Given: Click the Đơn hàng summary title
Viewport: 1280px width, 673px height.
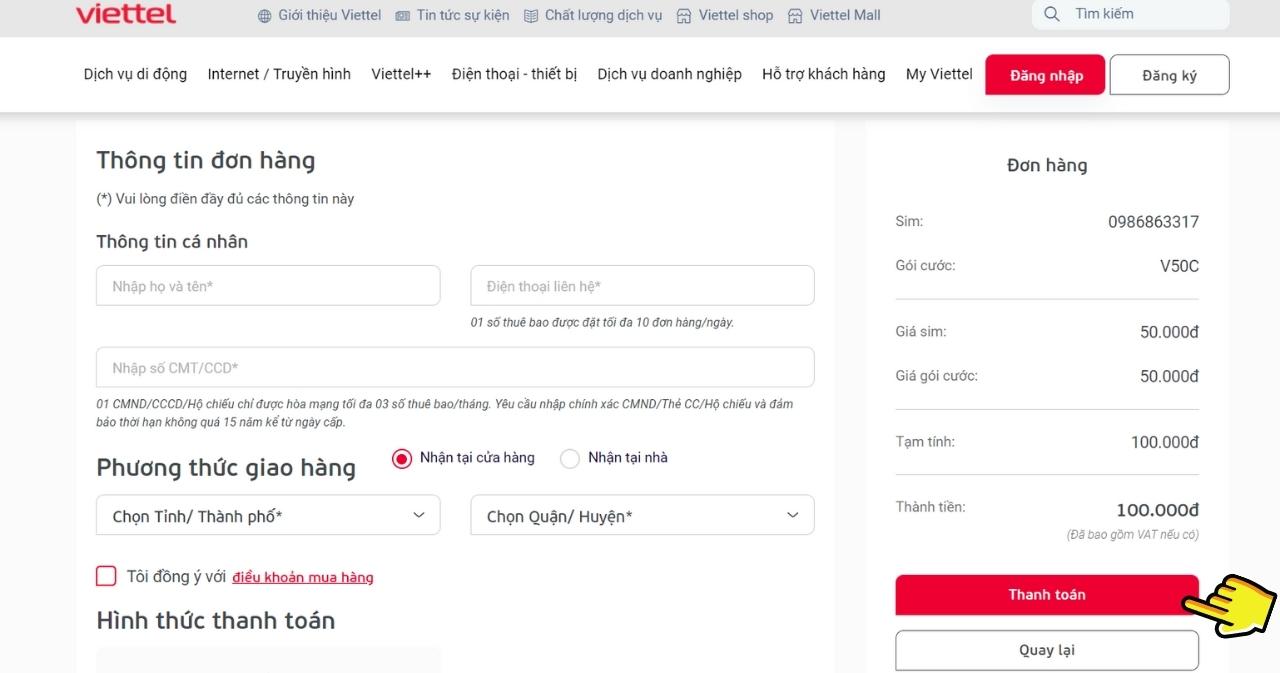Looking at the screenshot, I should coord(1047,165).
